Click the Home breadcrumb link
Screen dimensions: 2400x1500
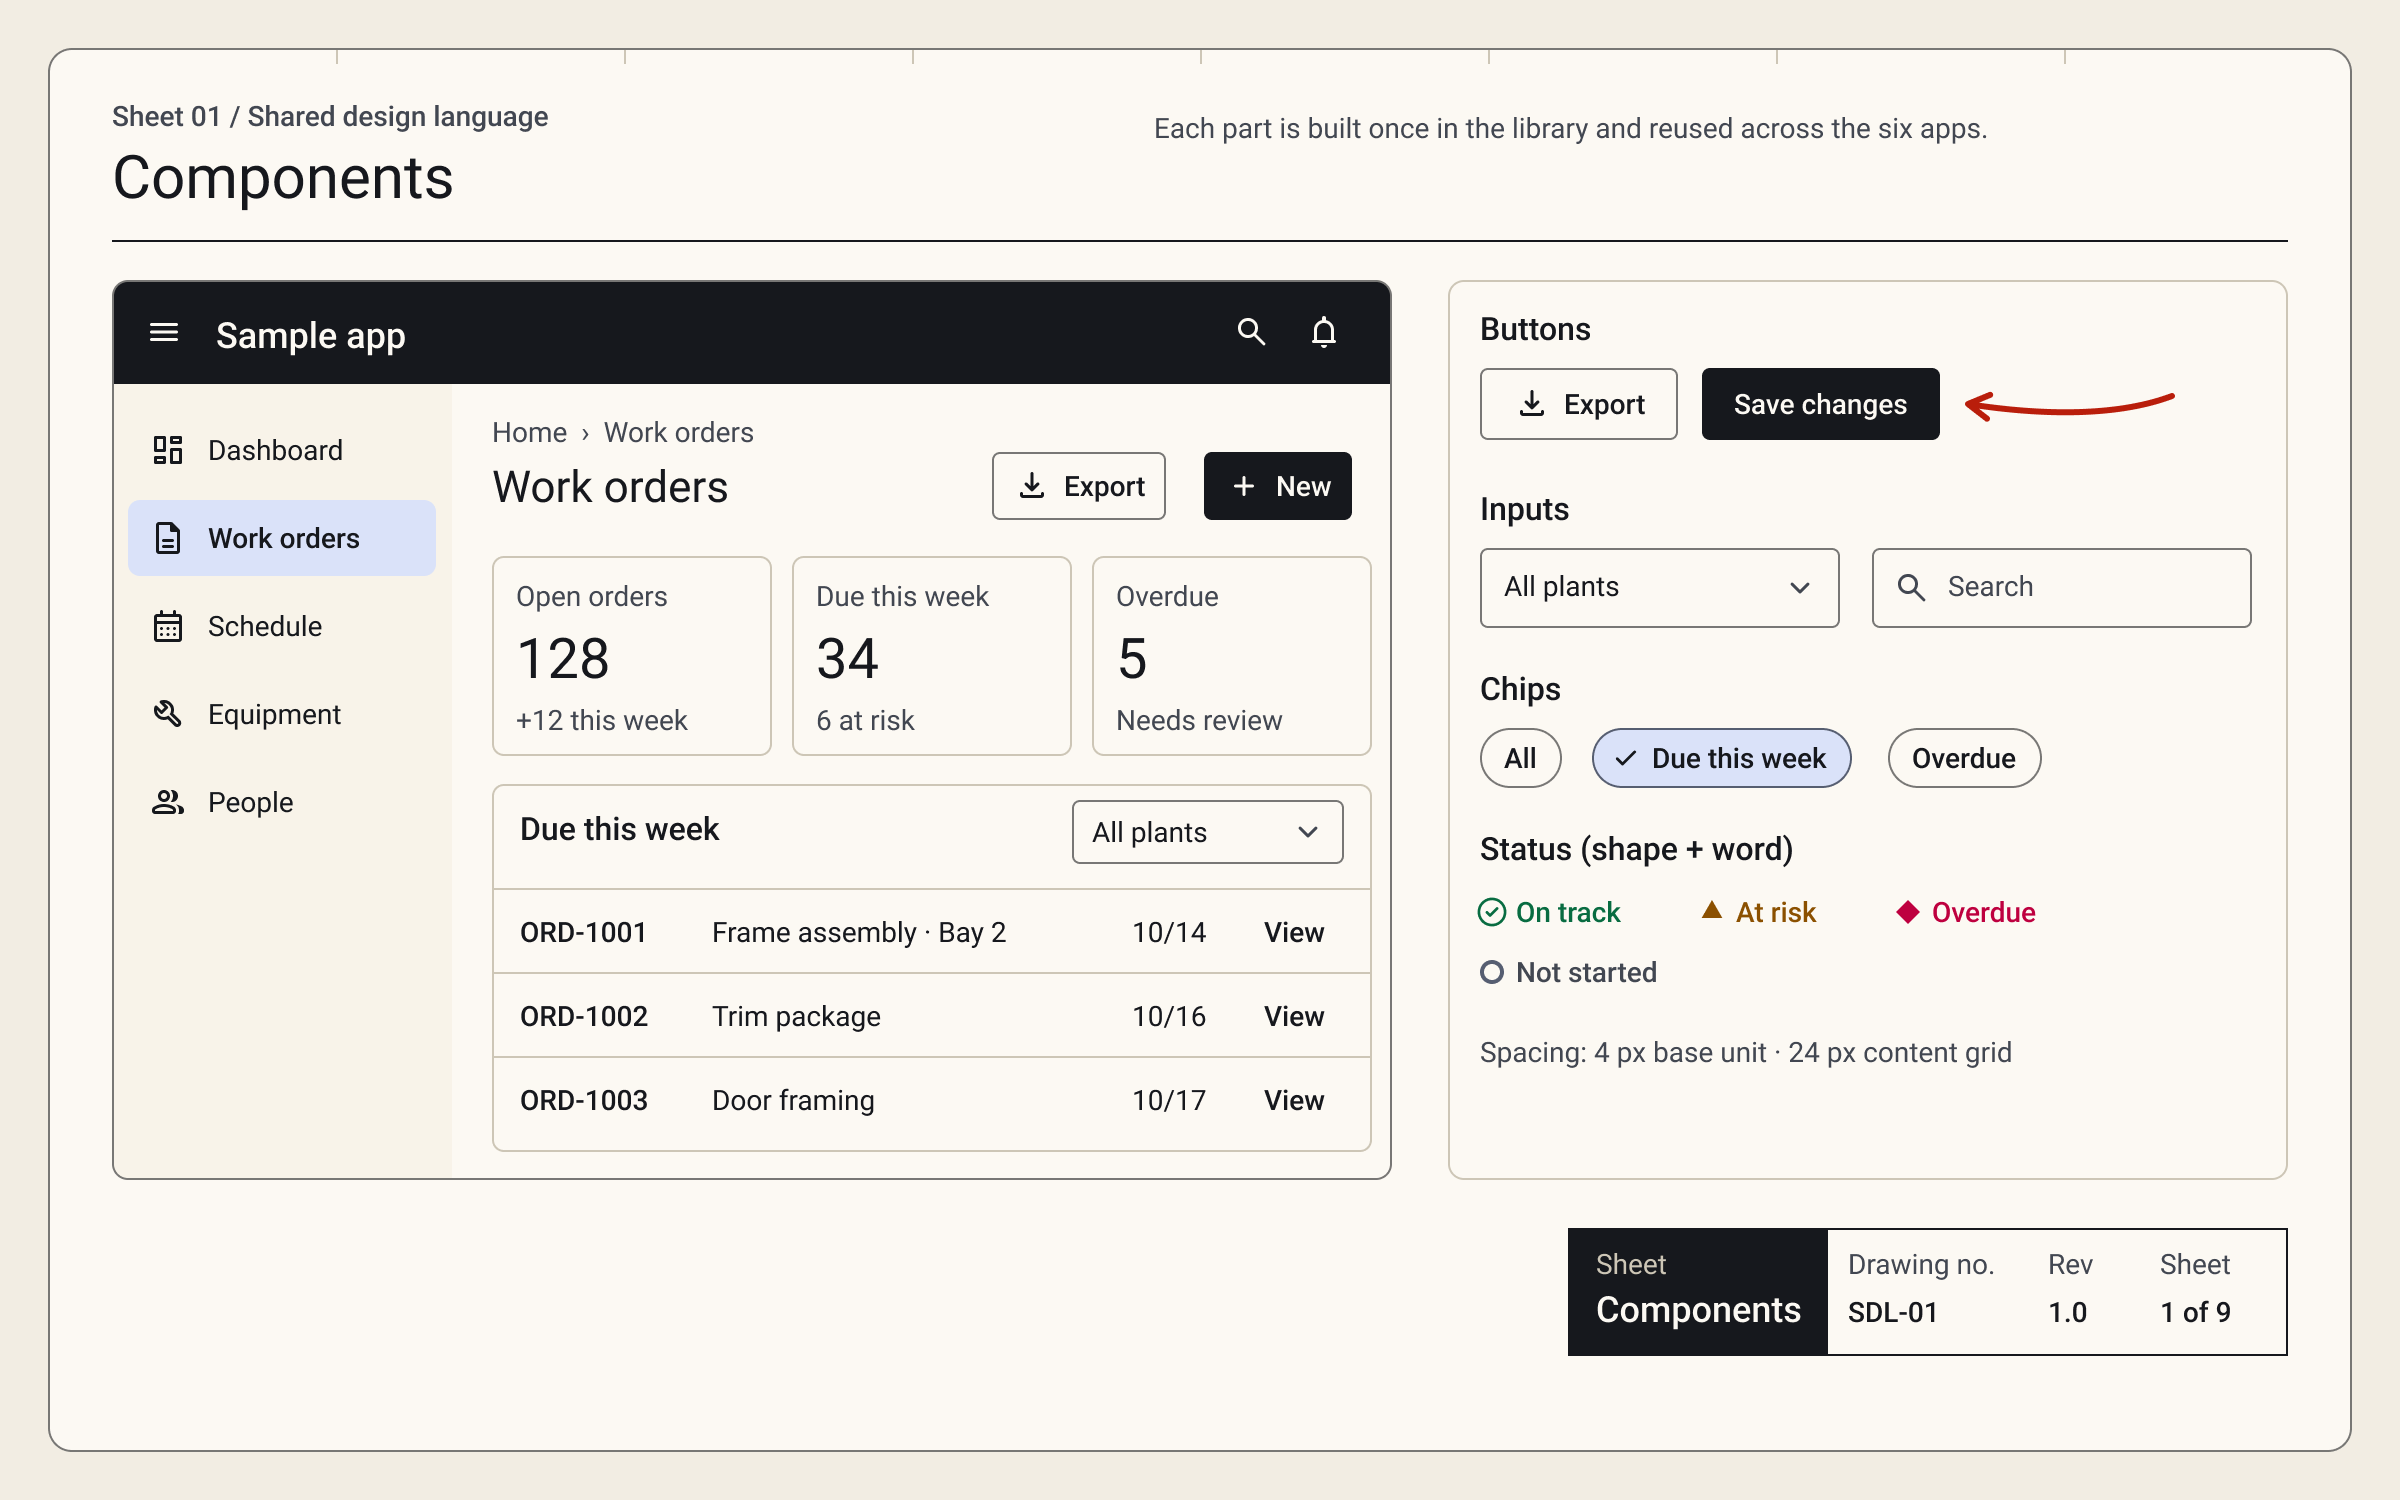pos(529,432)
